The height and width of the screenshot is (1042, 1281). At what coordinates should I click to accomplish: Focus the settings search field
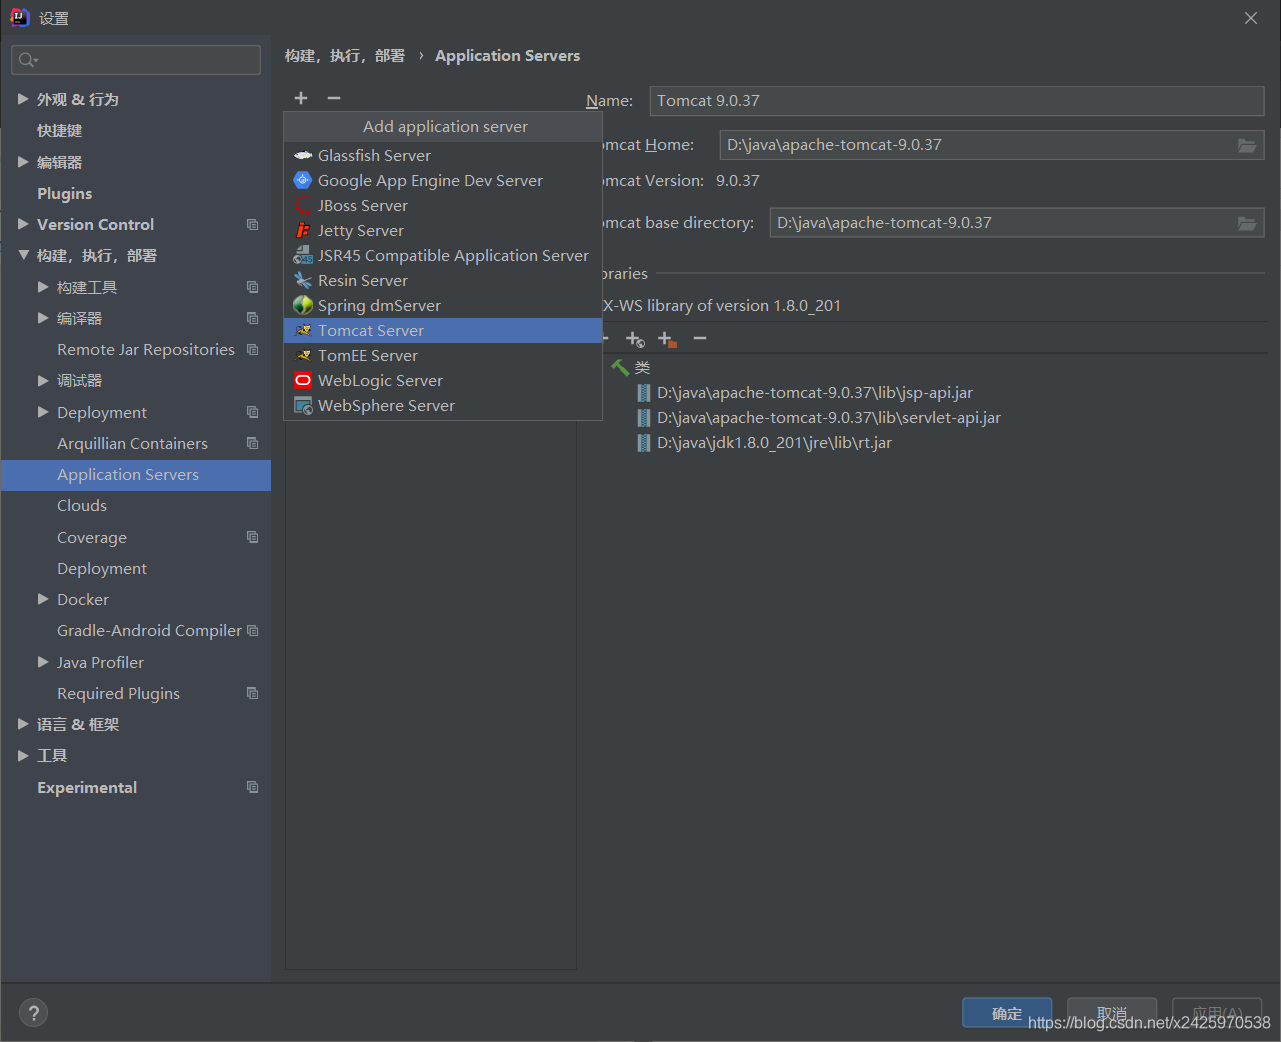click(x=136, y=60)
